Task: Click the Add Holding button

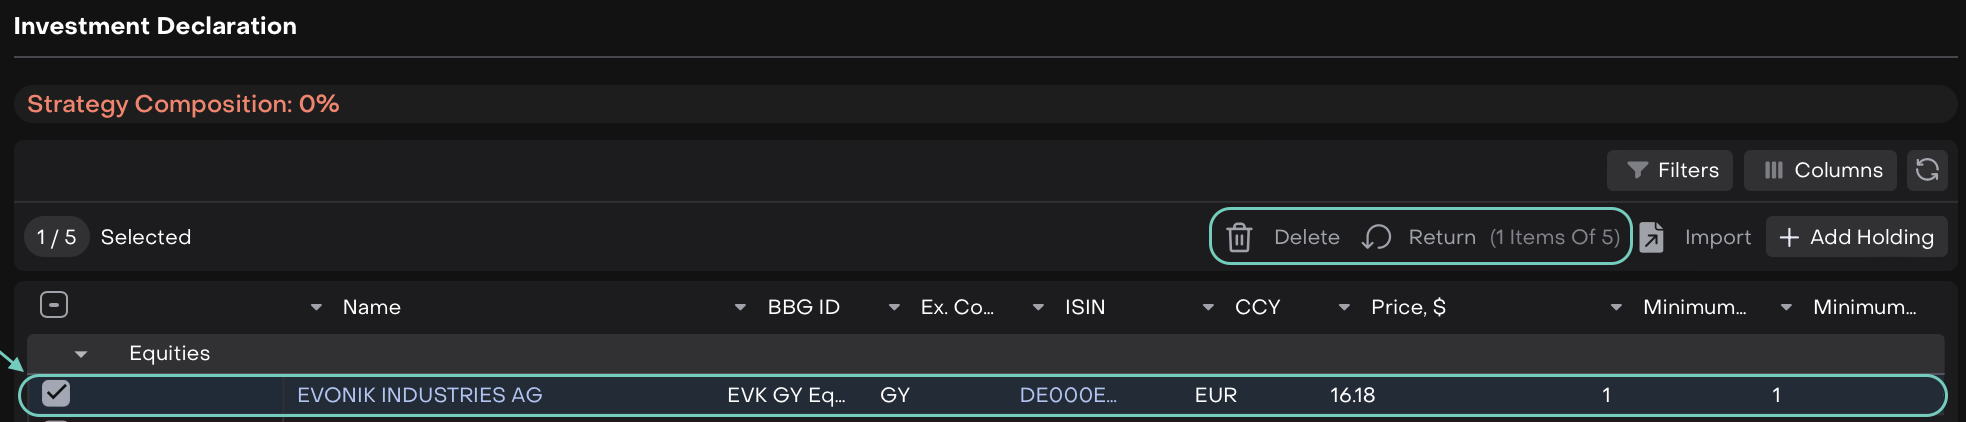Action: pos(1856,237)
